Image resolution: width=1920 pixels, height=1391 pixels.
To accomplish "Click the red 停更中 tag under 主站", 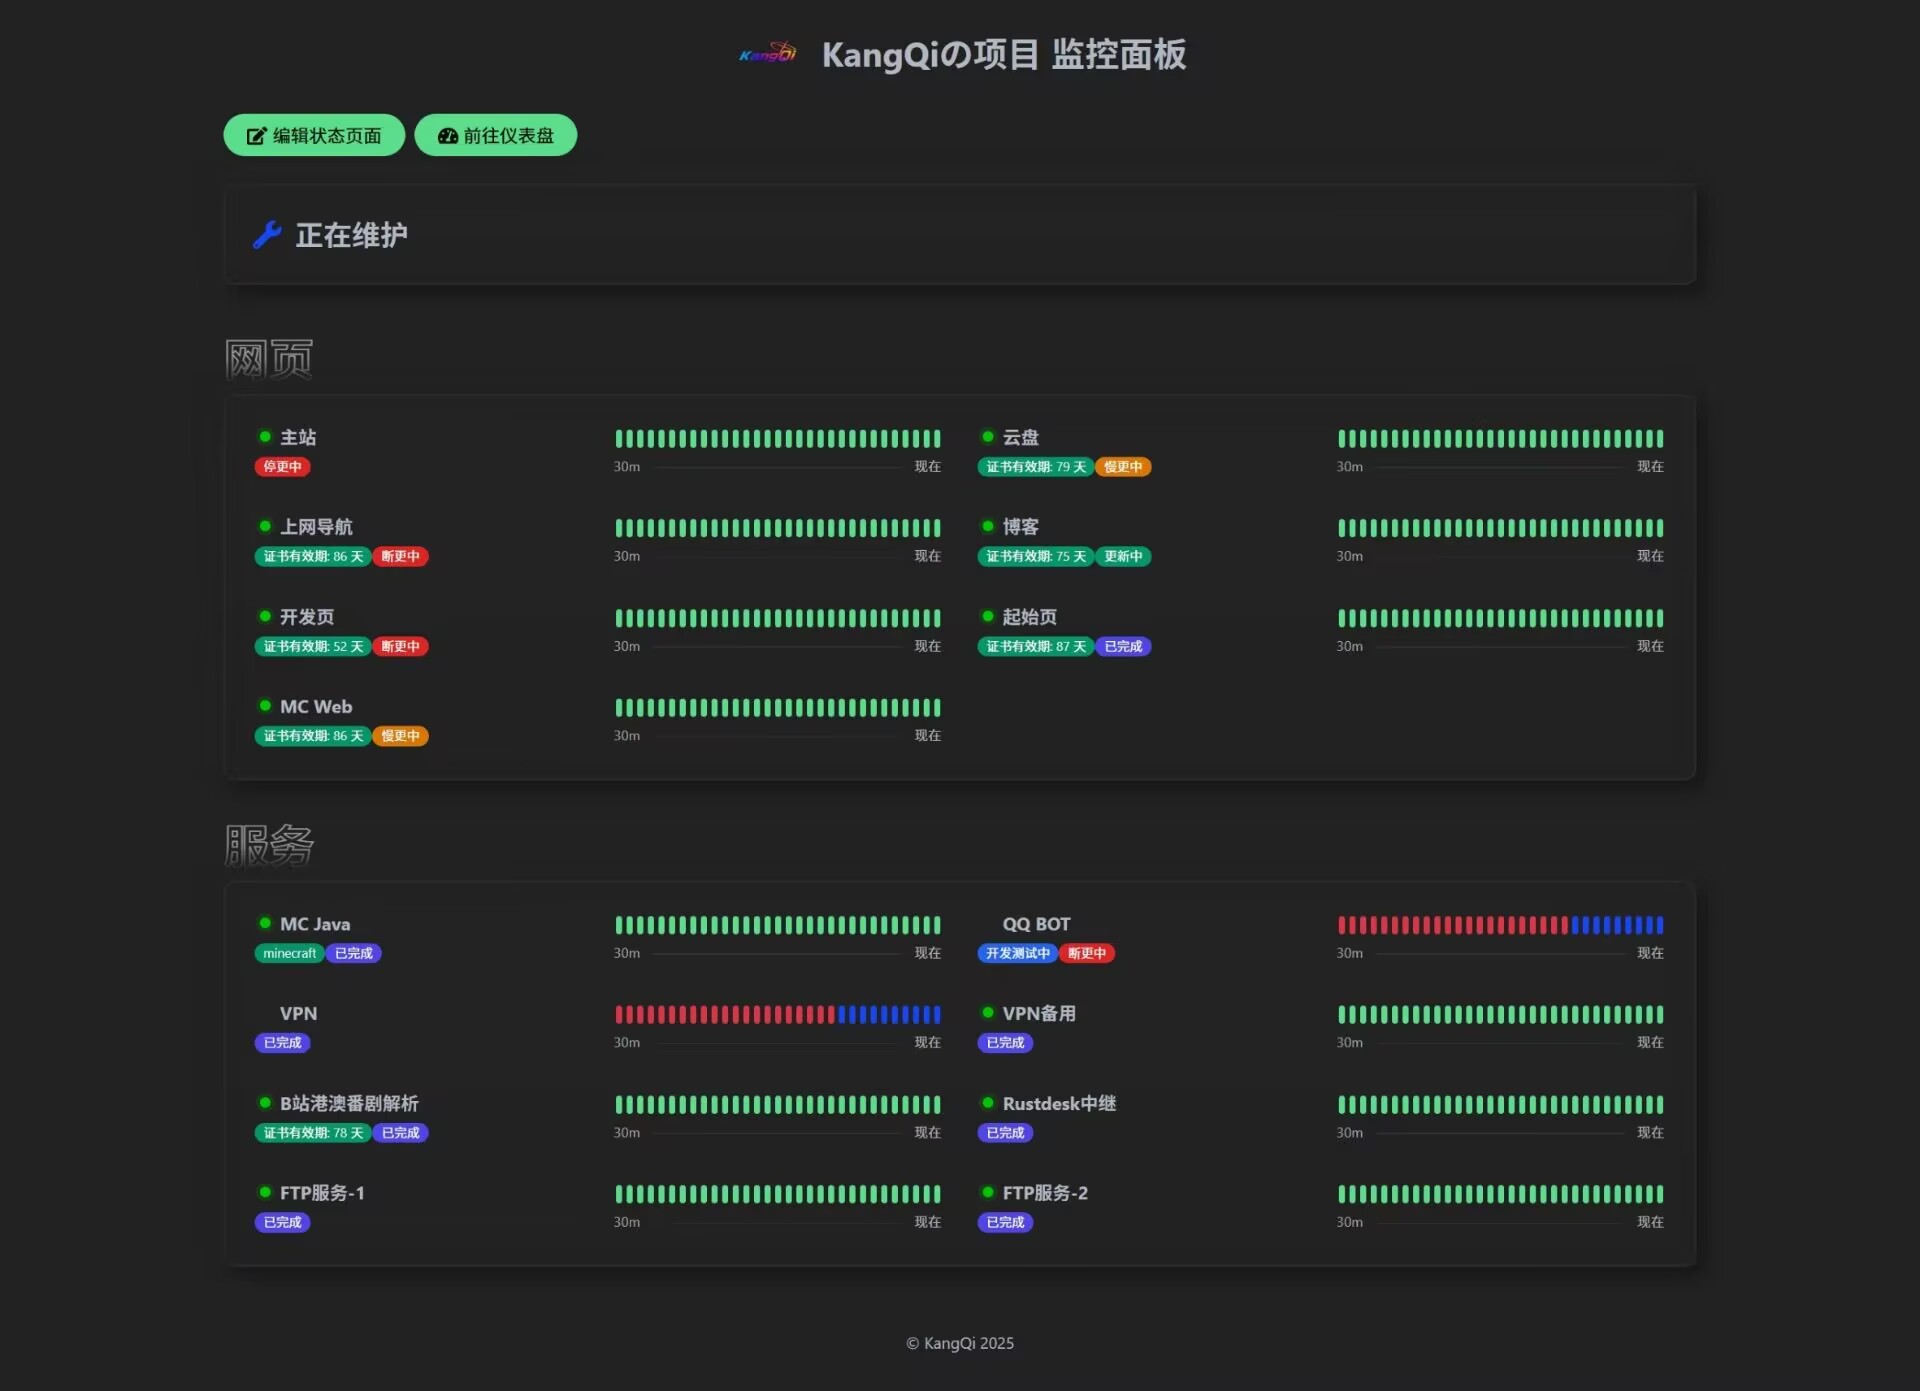I will coord(282,467).
